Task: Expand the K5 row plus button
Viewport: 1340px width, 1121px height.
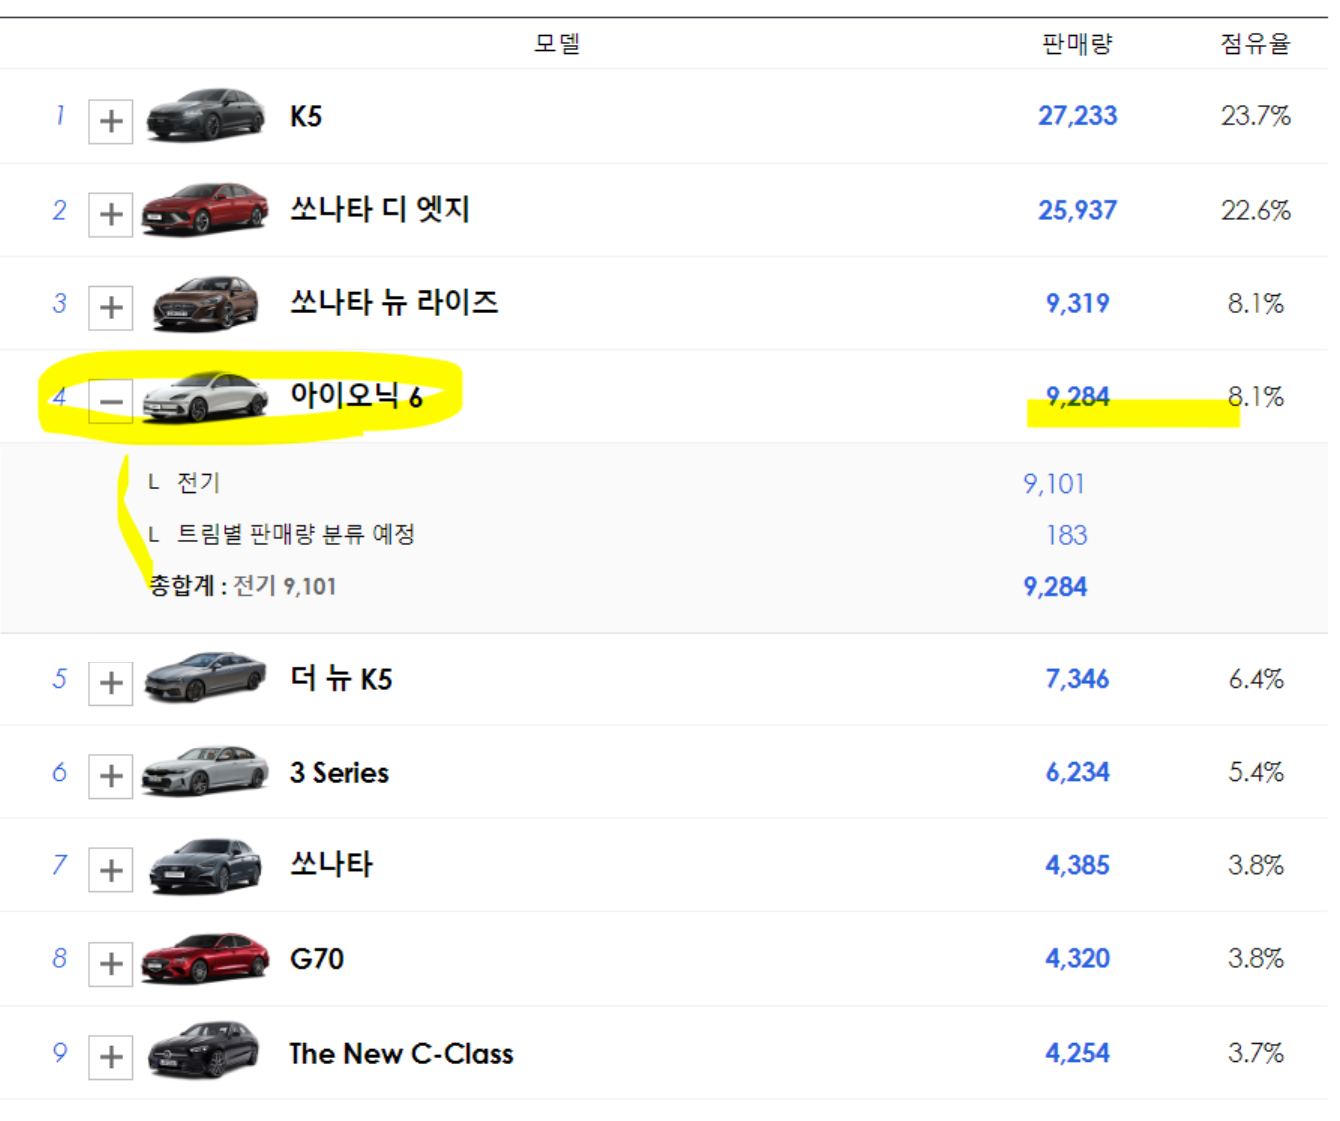Action: coord(111,121)
